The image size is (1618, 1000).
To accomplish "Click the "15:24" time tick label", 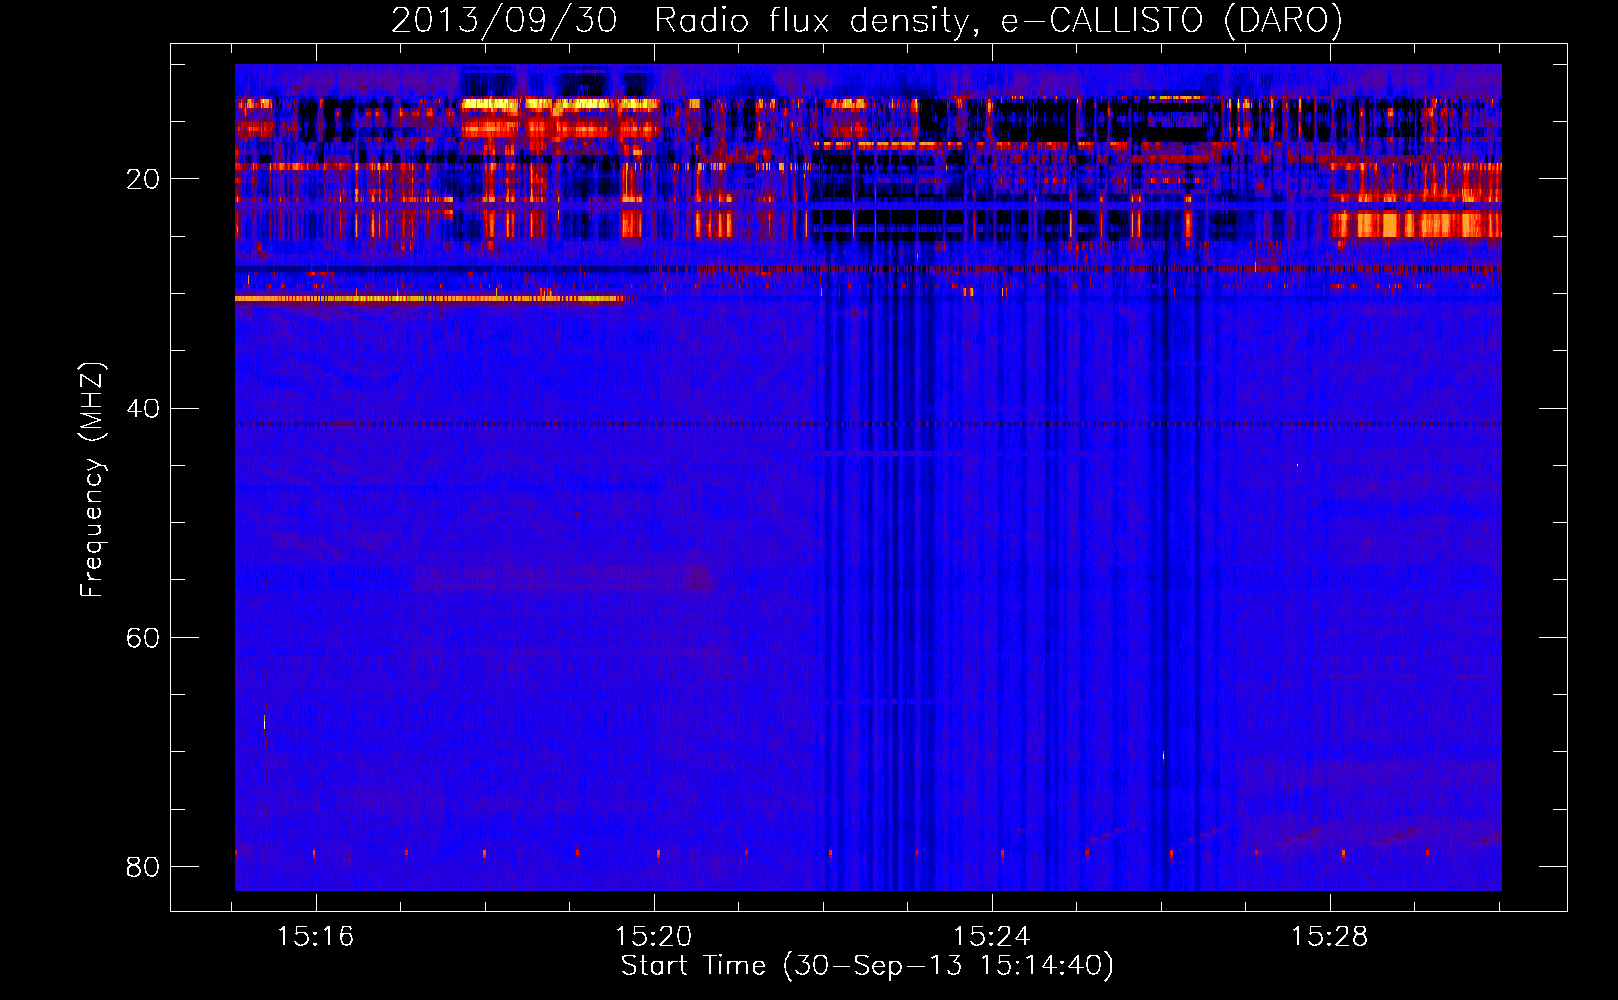I will click(x=992, y=937).
